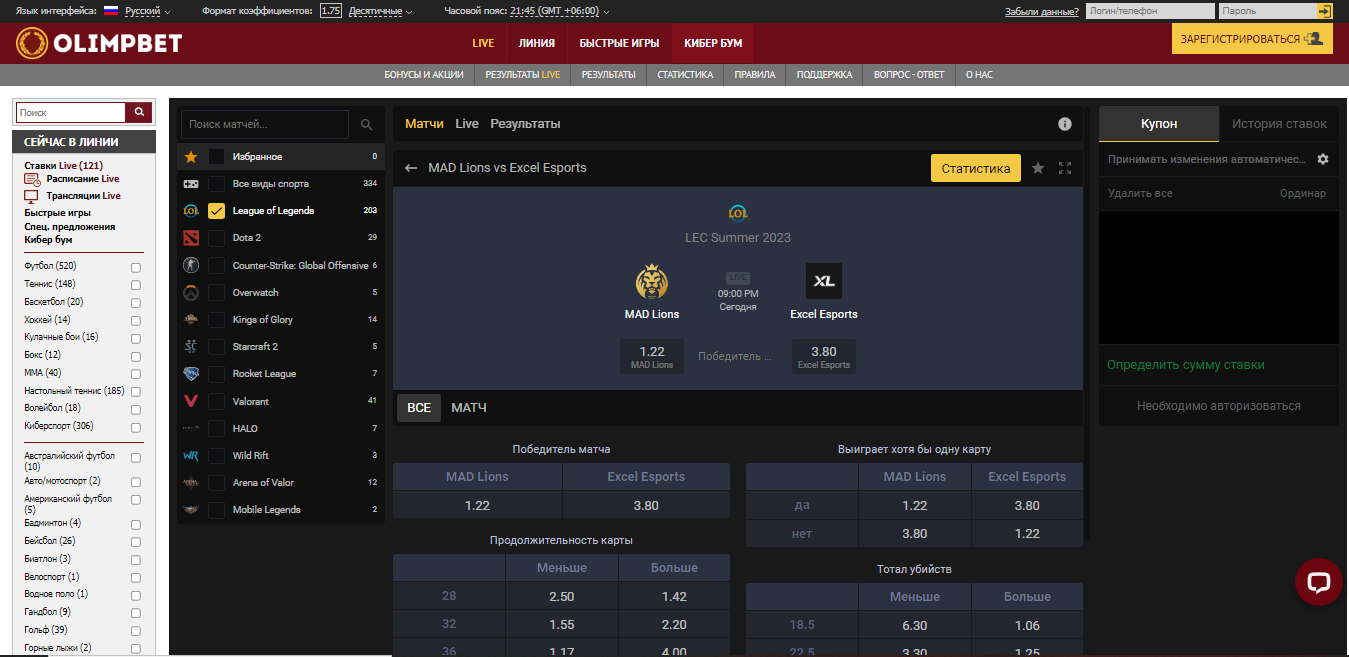1349x657 pixels.
Task: Click the Wild Rift WR icon
Action: click(191, 455)
